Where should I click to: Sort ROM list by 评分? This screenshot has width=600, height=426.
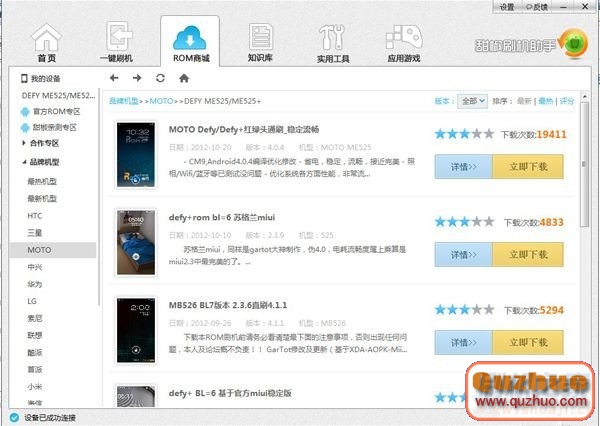tap(567, 101)
